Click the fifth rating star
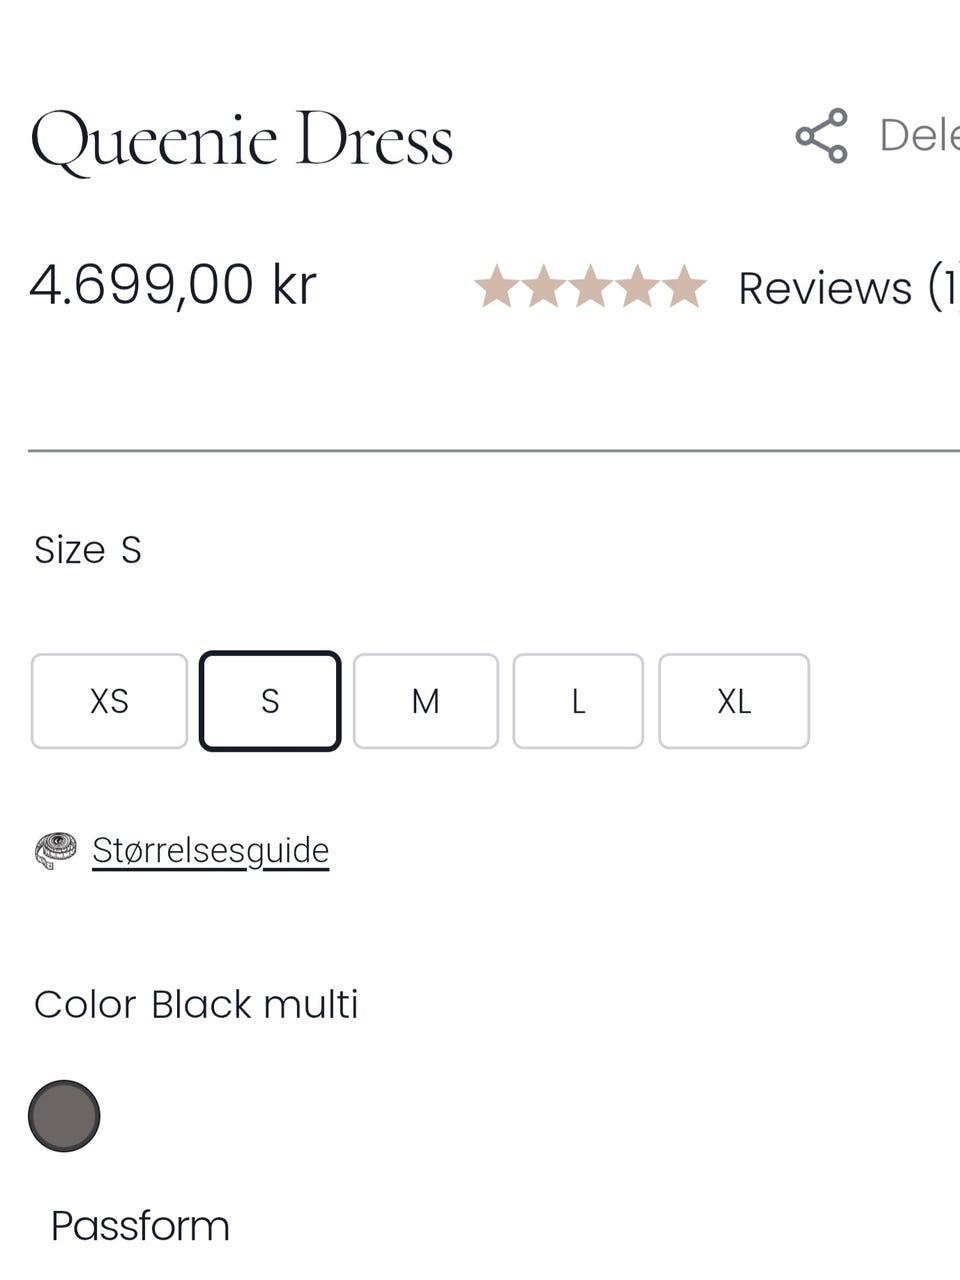Viewport: 960px width, 1280px height. [684, 287]
